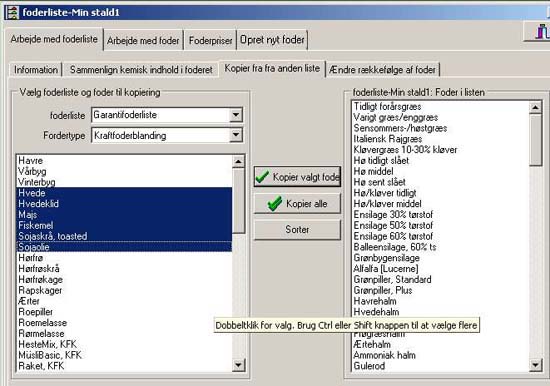Viewport: 550px width, 386px height.
Task: Select Hø tidligt slået entry
Action: pyautogui.click(x=441, y=161)
